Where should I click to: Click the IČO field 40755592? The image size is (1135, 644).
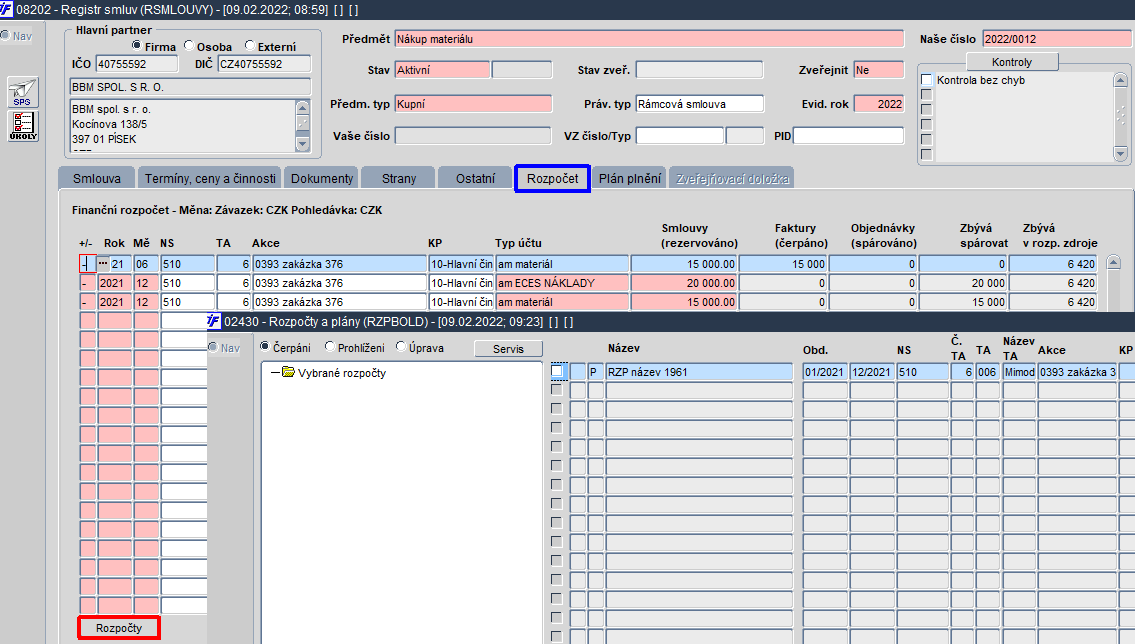pos(137,64)
